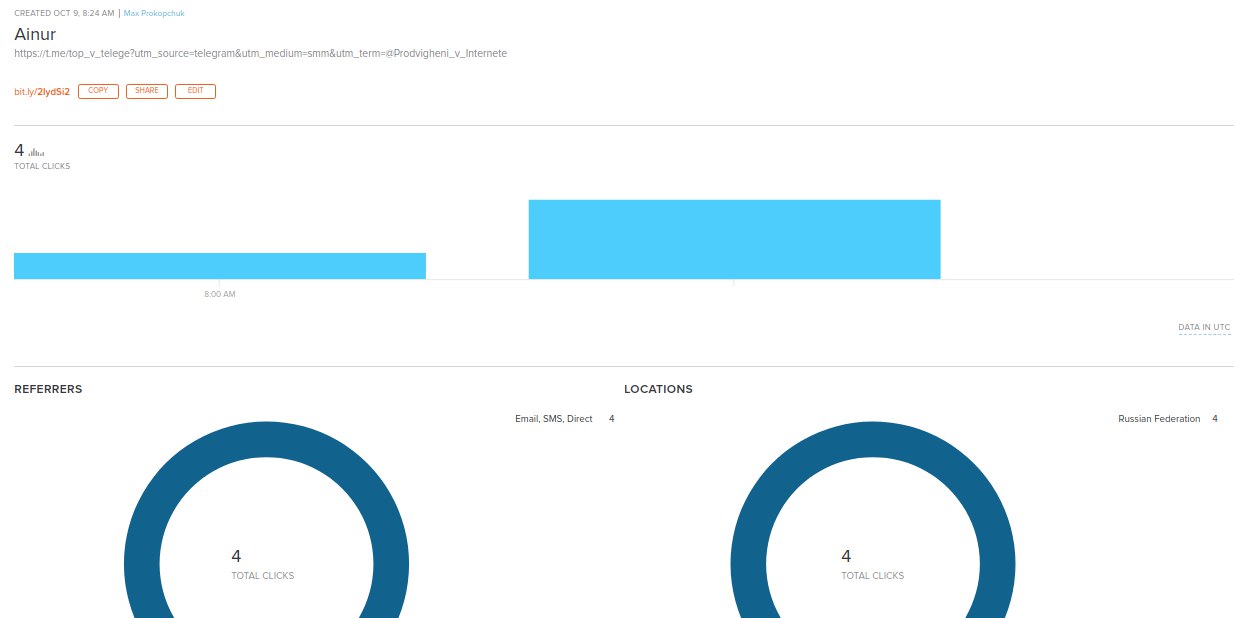
Task: Open the Max Prokopchuk author link
Action: [x=153, y=13]
